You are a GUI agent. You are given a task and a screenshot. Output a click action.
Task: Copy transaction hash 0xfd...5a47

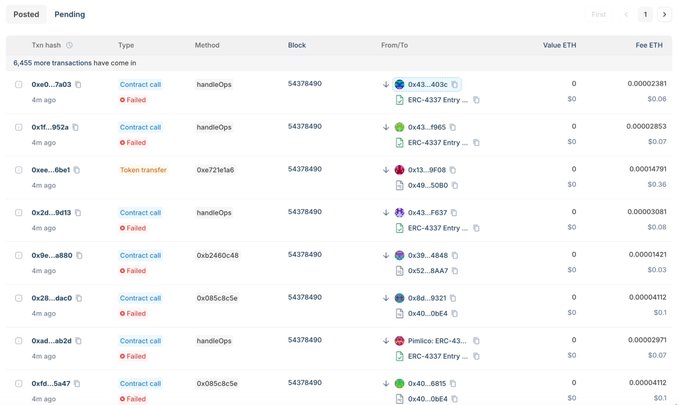pyautogui.click(x=78, y=384)
